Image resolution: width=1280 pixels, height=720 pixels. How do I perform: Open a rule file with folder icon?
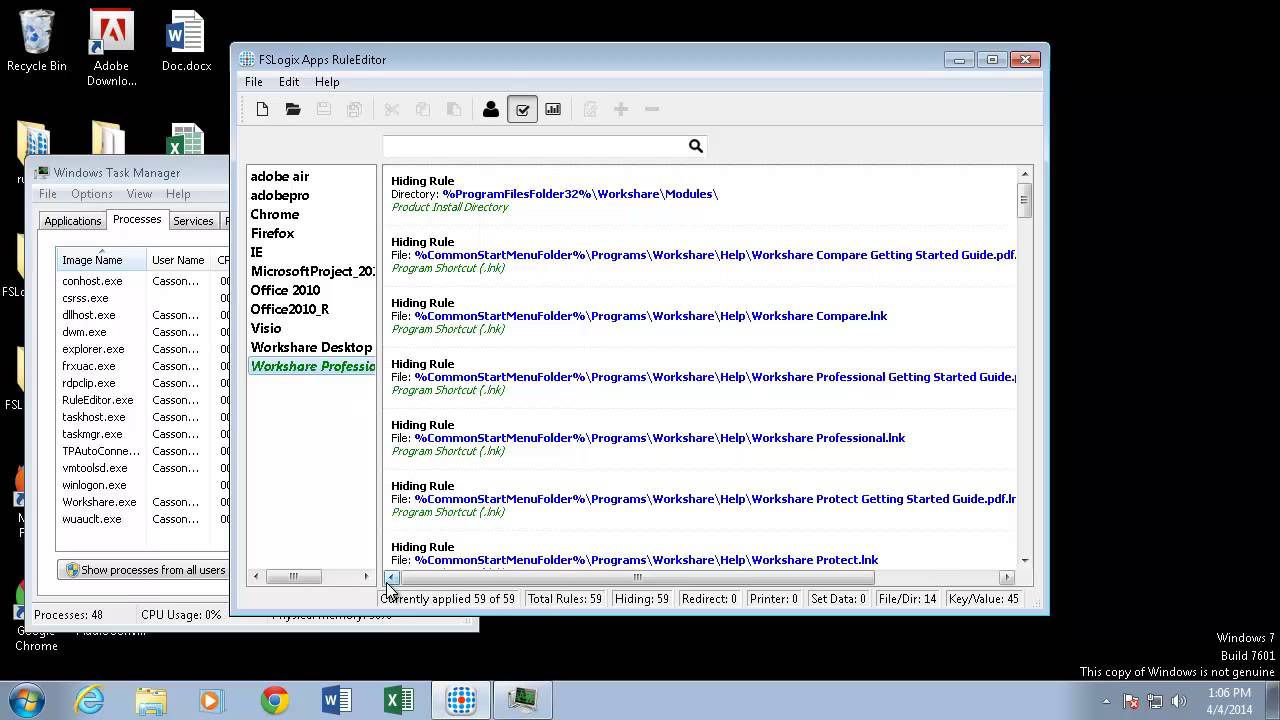(293, 109)
